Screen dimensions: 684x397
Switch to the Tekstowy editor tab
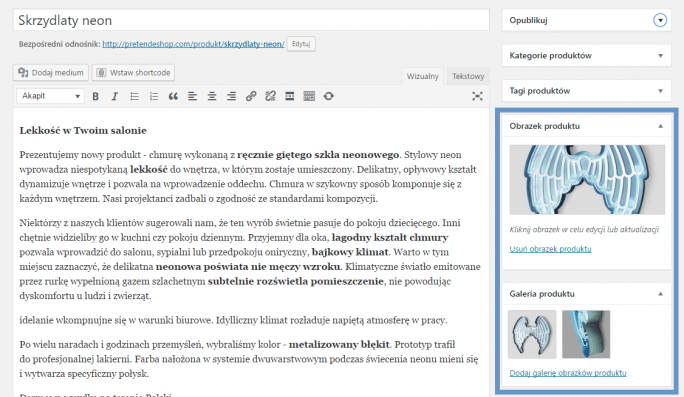coord(468,76)
